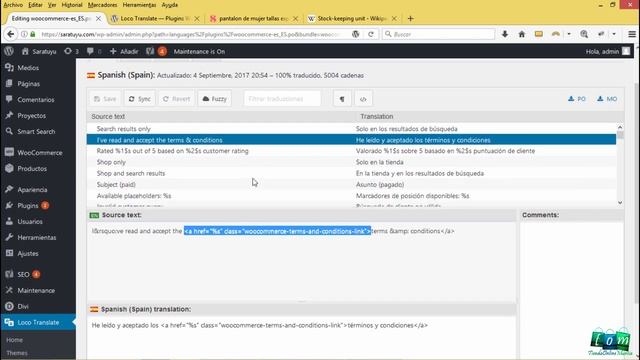Click into the Spanish translation text area
The width and height of the screenshot is (640, 360).
(301, 337)
